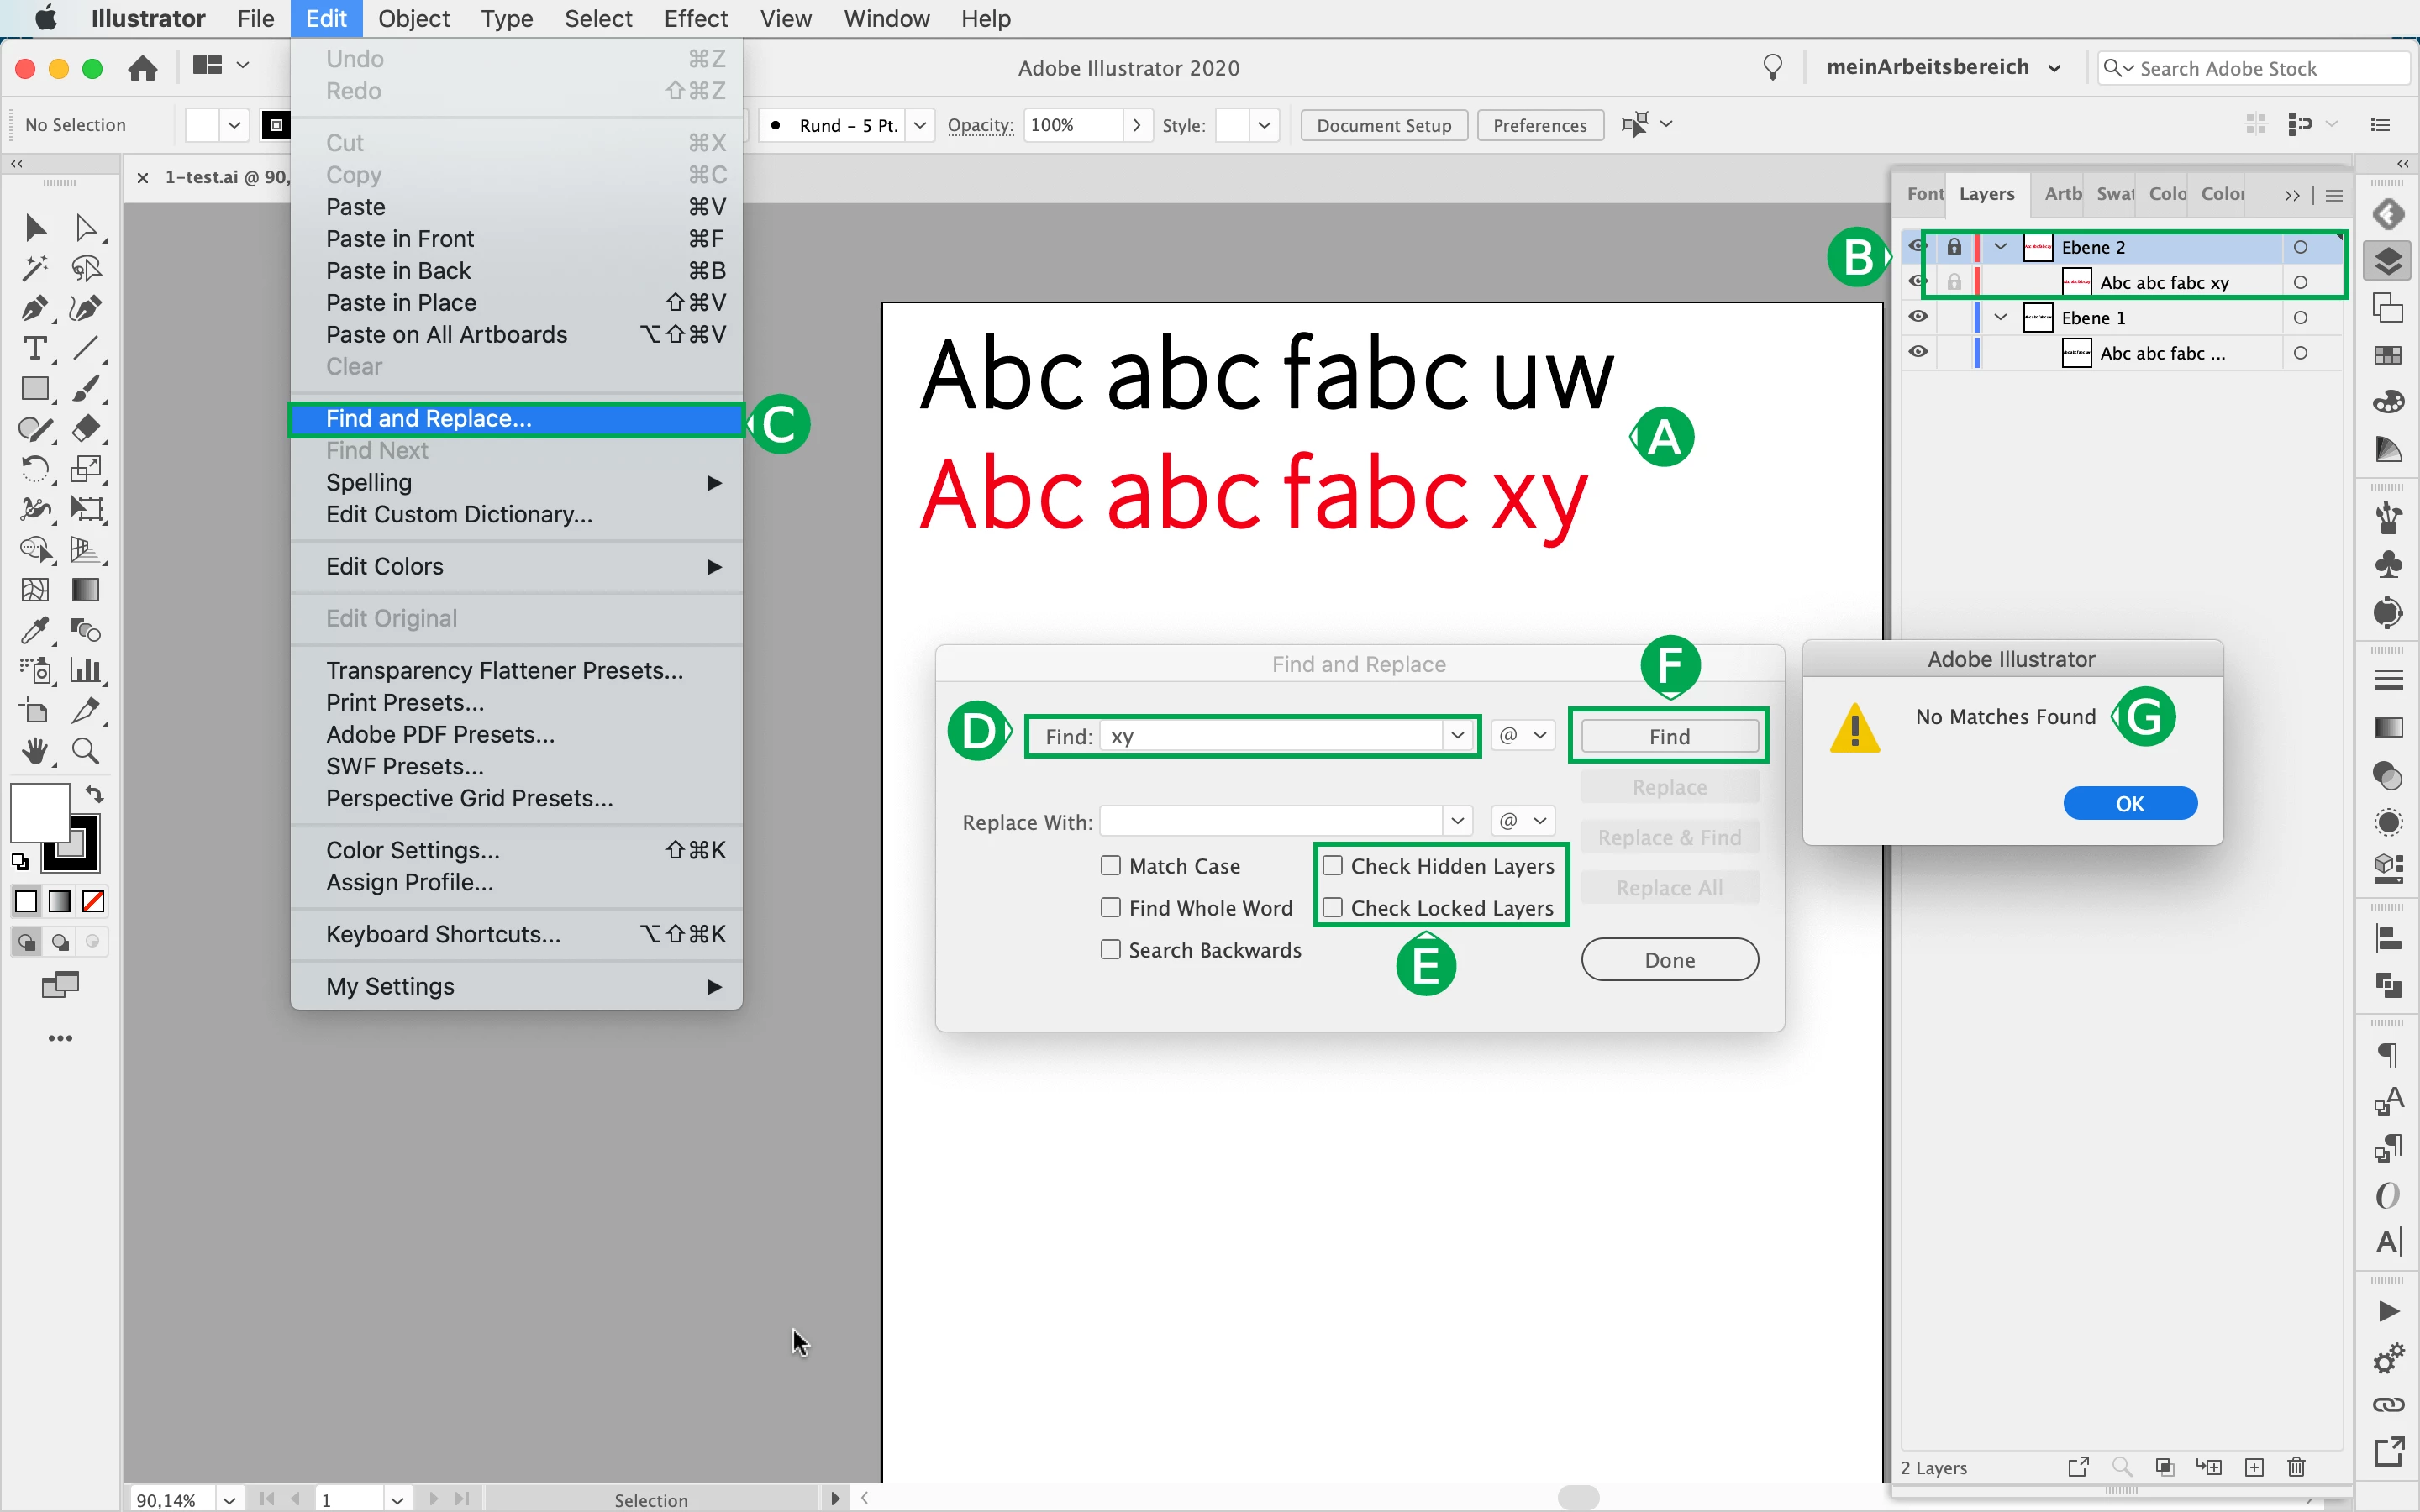This screenshot has width=2420, height=1512.
Task: Click the Create New Layer icon
Action: tap(2254, 1467)
